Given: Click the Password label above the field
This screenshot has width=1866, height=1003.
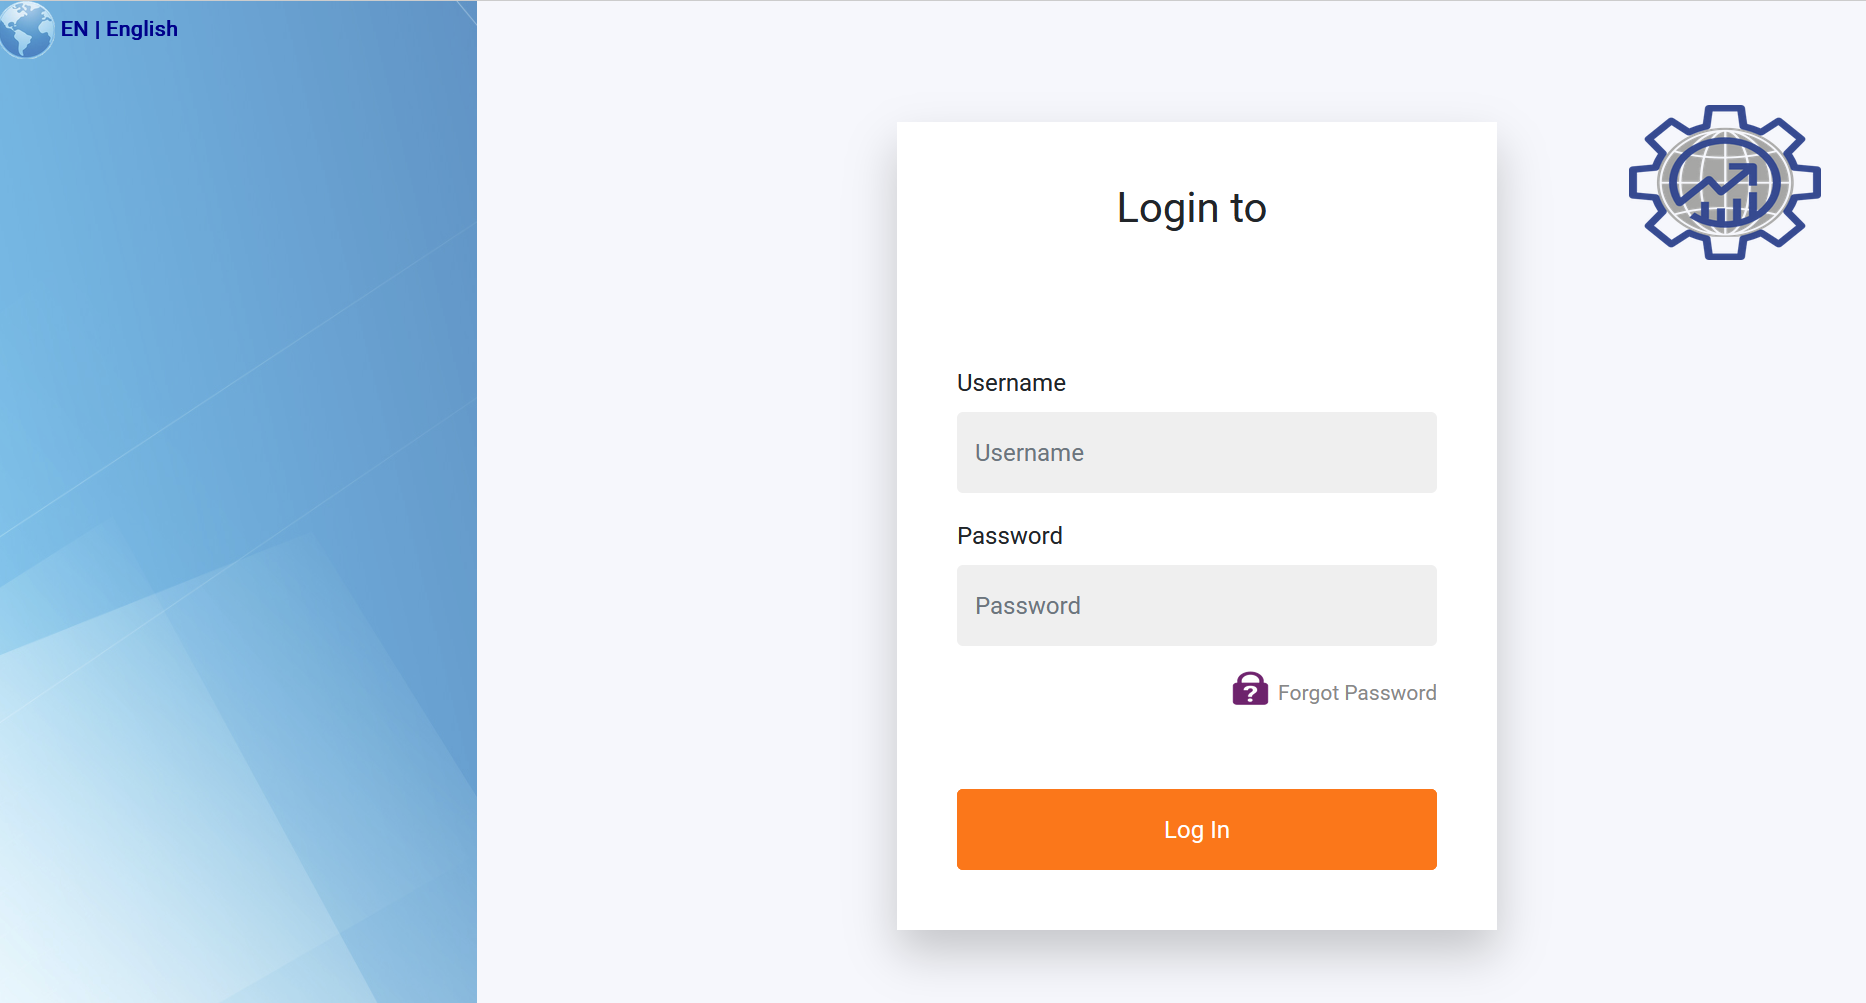Looking at the screenshot, I should (1009, 536).
